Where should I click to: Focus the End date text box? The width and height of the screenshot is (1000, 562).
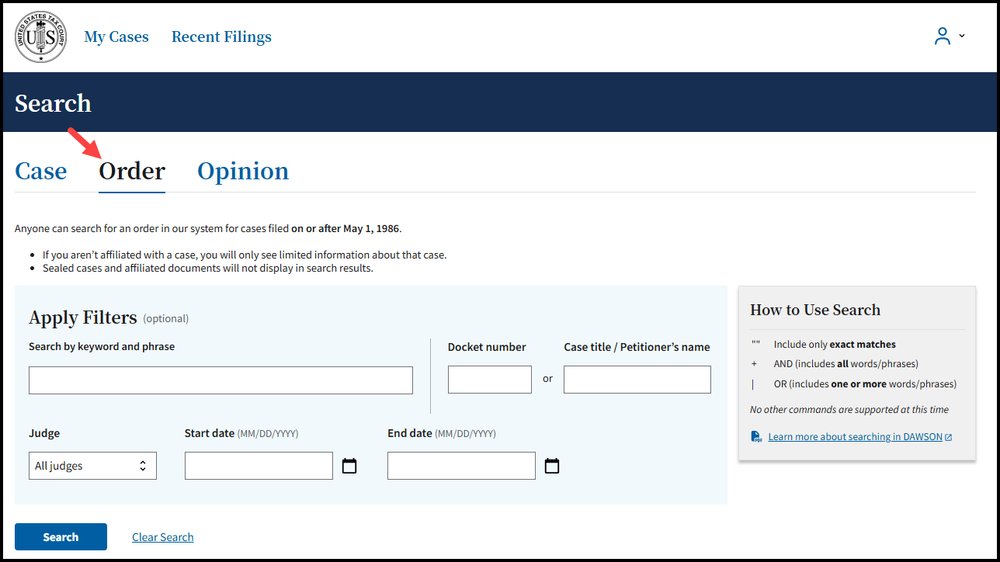click(461, 466)
